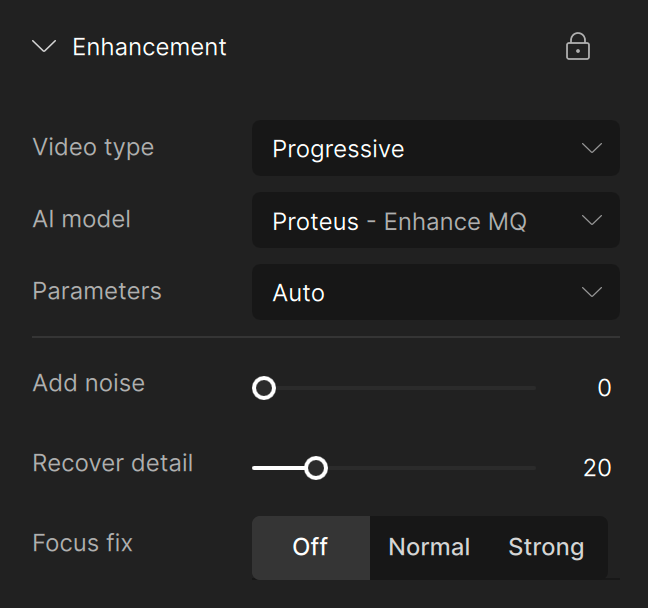Open the Parameters Auto dropdown

435,293
